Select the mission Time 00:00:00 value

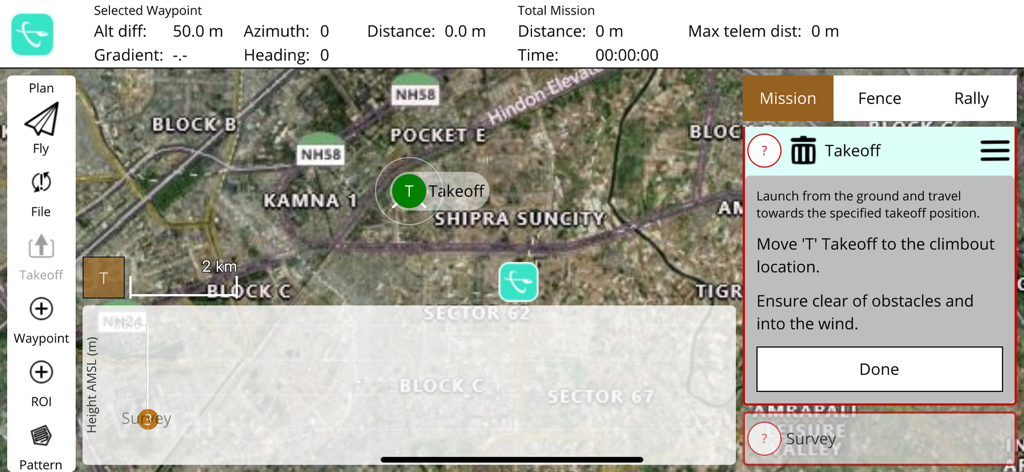pos(626,55)
